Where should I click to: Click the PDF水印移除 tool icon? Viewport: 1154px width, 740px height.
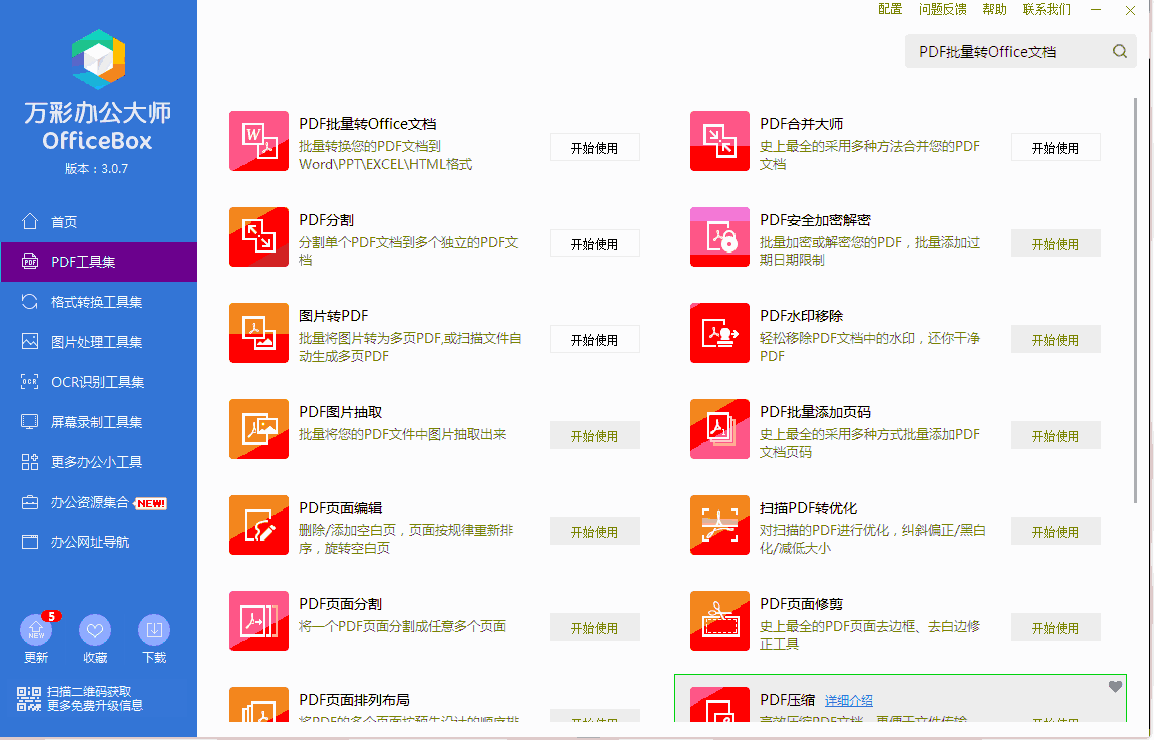pyautogui.click(x=719, y=333)
